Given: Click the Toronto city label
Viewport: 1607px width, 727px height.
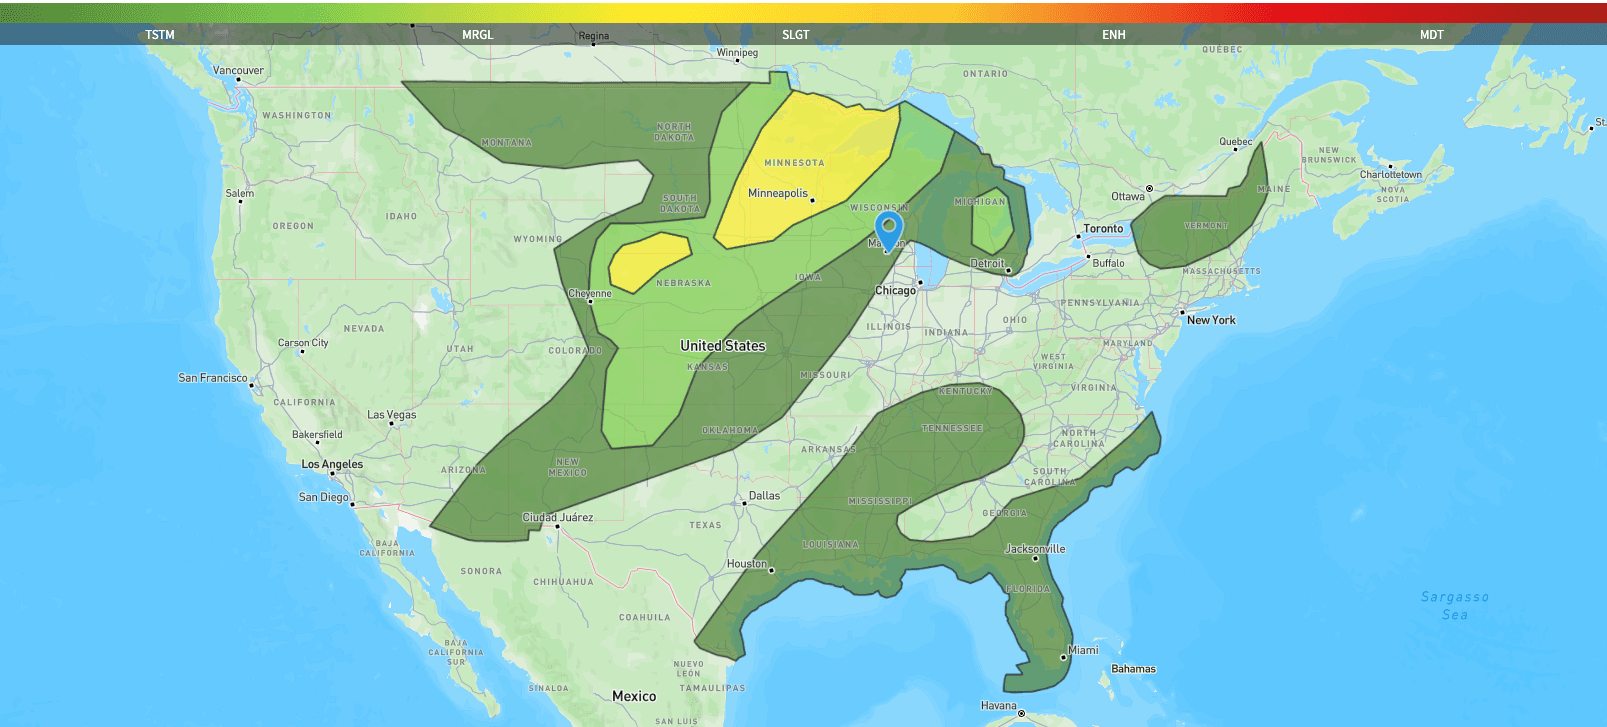Looking at the screenshot, I should 1103,229.
